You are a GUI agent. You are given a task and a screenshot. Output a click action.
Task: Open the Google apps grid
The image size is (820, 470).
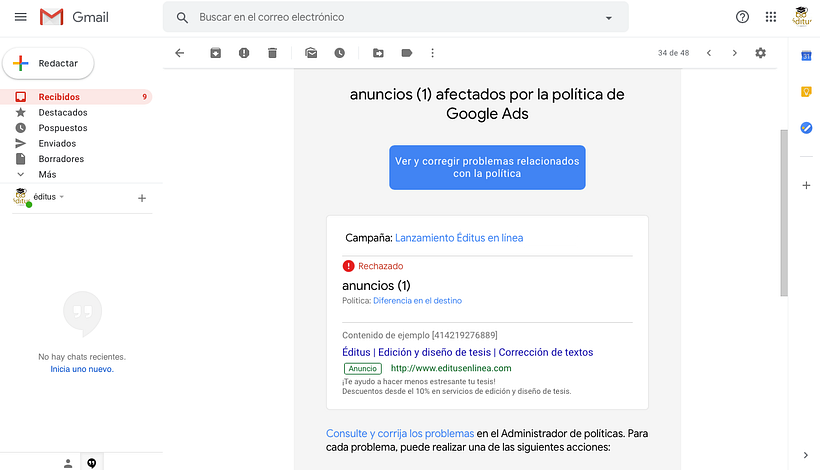(x=770, y=17)
